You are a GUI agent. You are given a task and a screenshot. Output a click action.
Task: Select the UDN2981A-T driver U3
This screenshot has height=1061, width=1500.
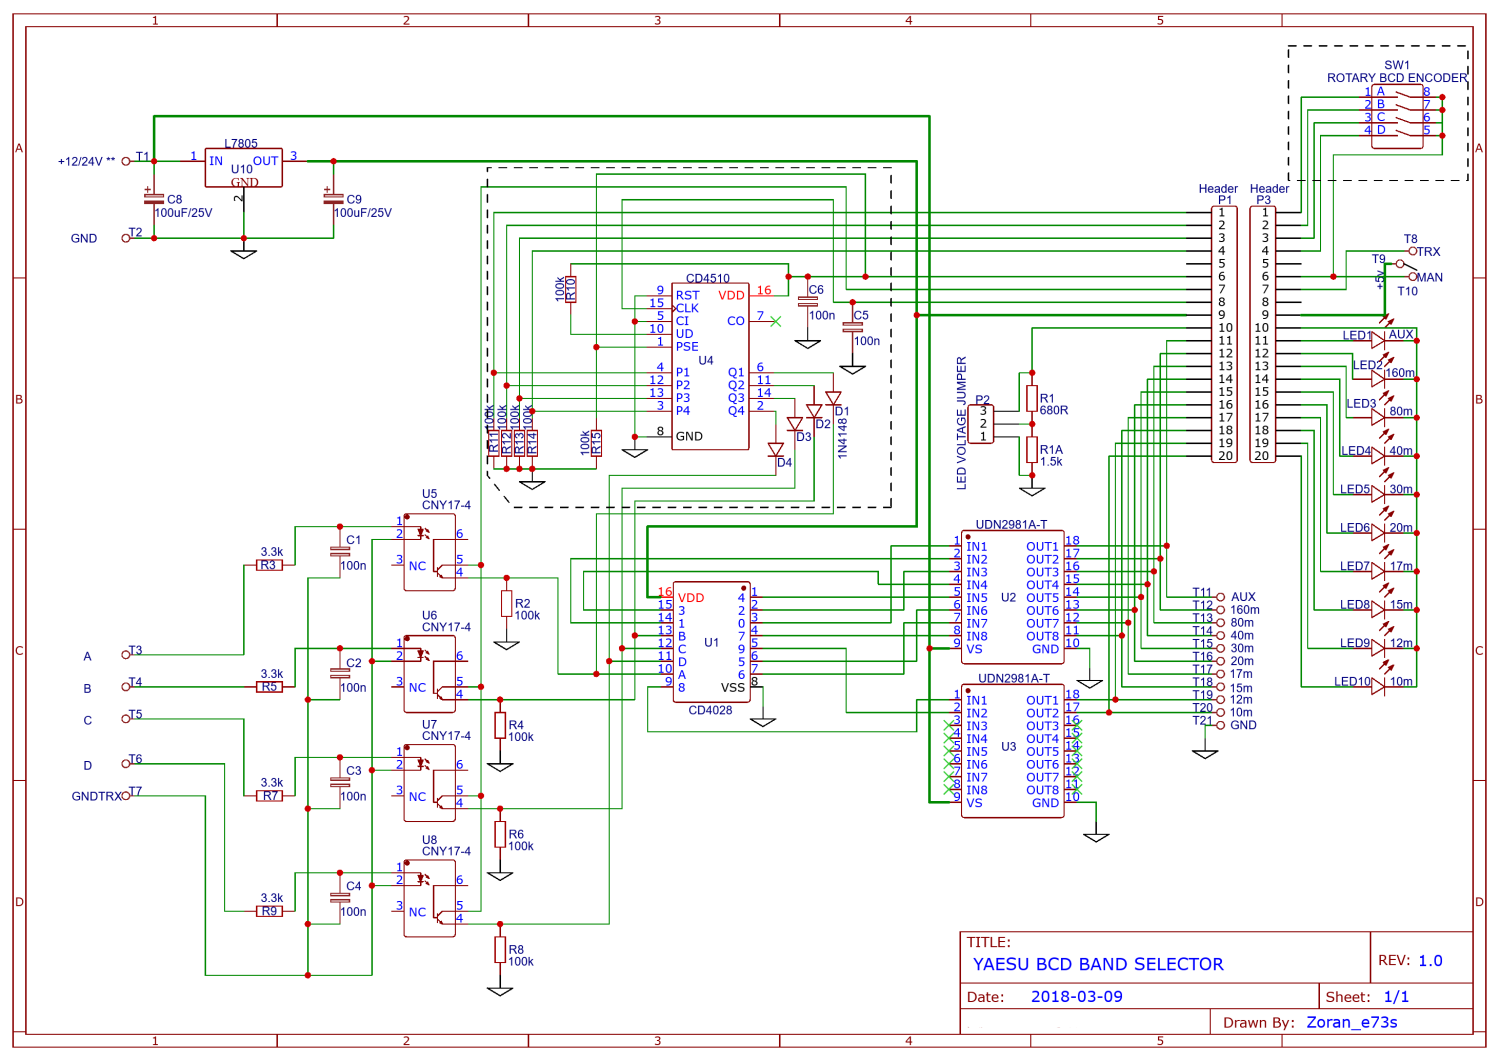tap(1012, 751)
